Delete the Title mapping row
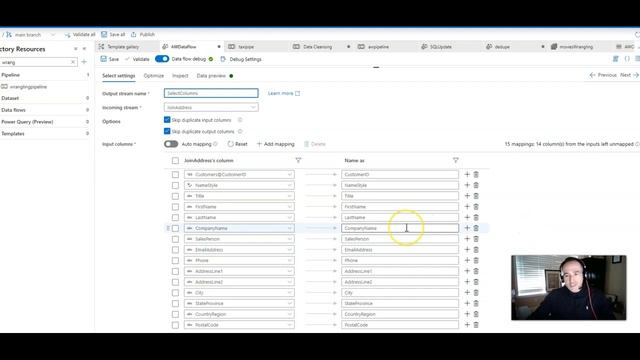 click(476, 196)
